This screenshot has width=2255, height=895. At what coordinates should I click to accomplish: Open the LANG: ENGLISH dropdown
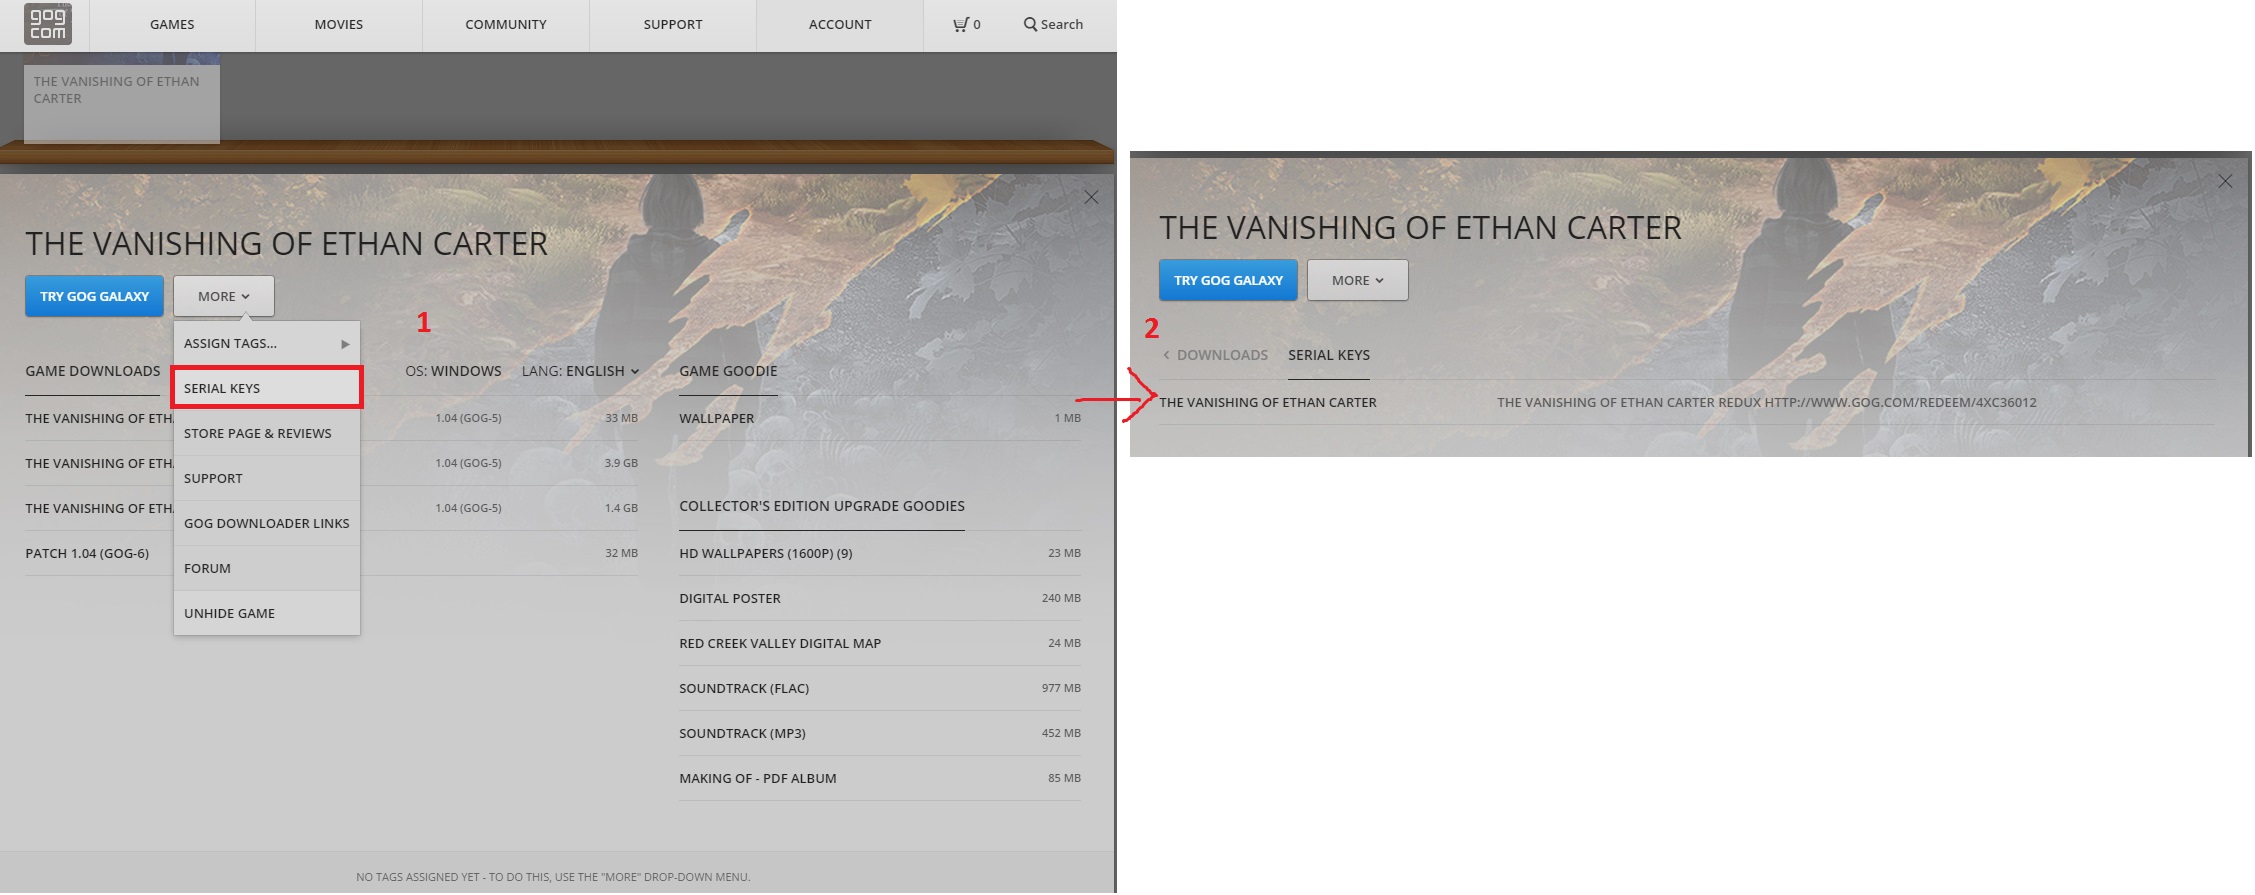coord(580,371)
